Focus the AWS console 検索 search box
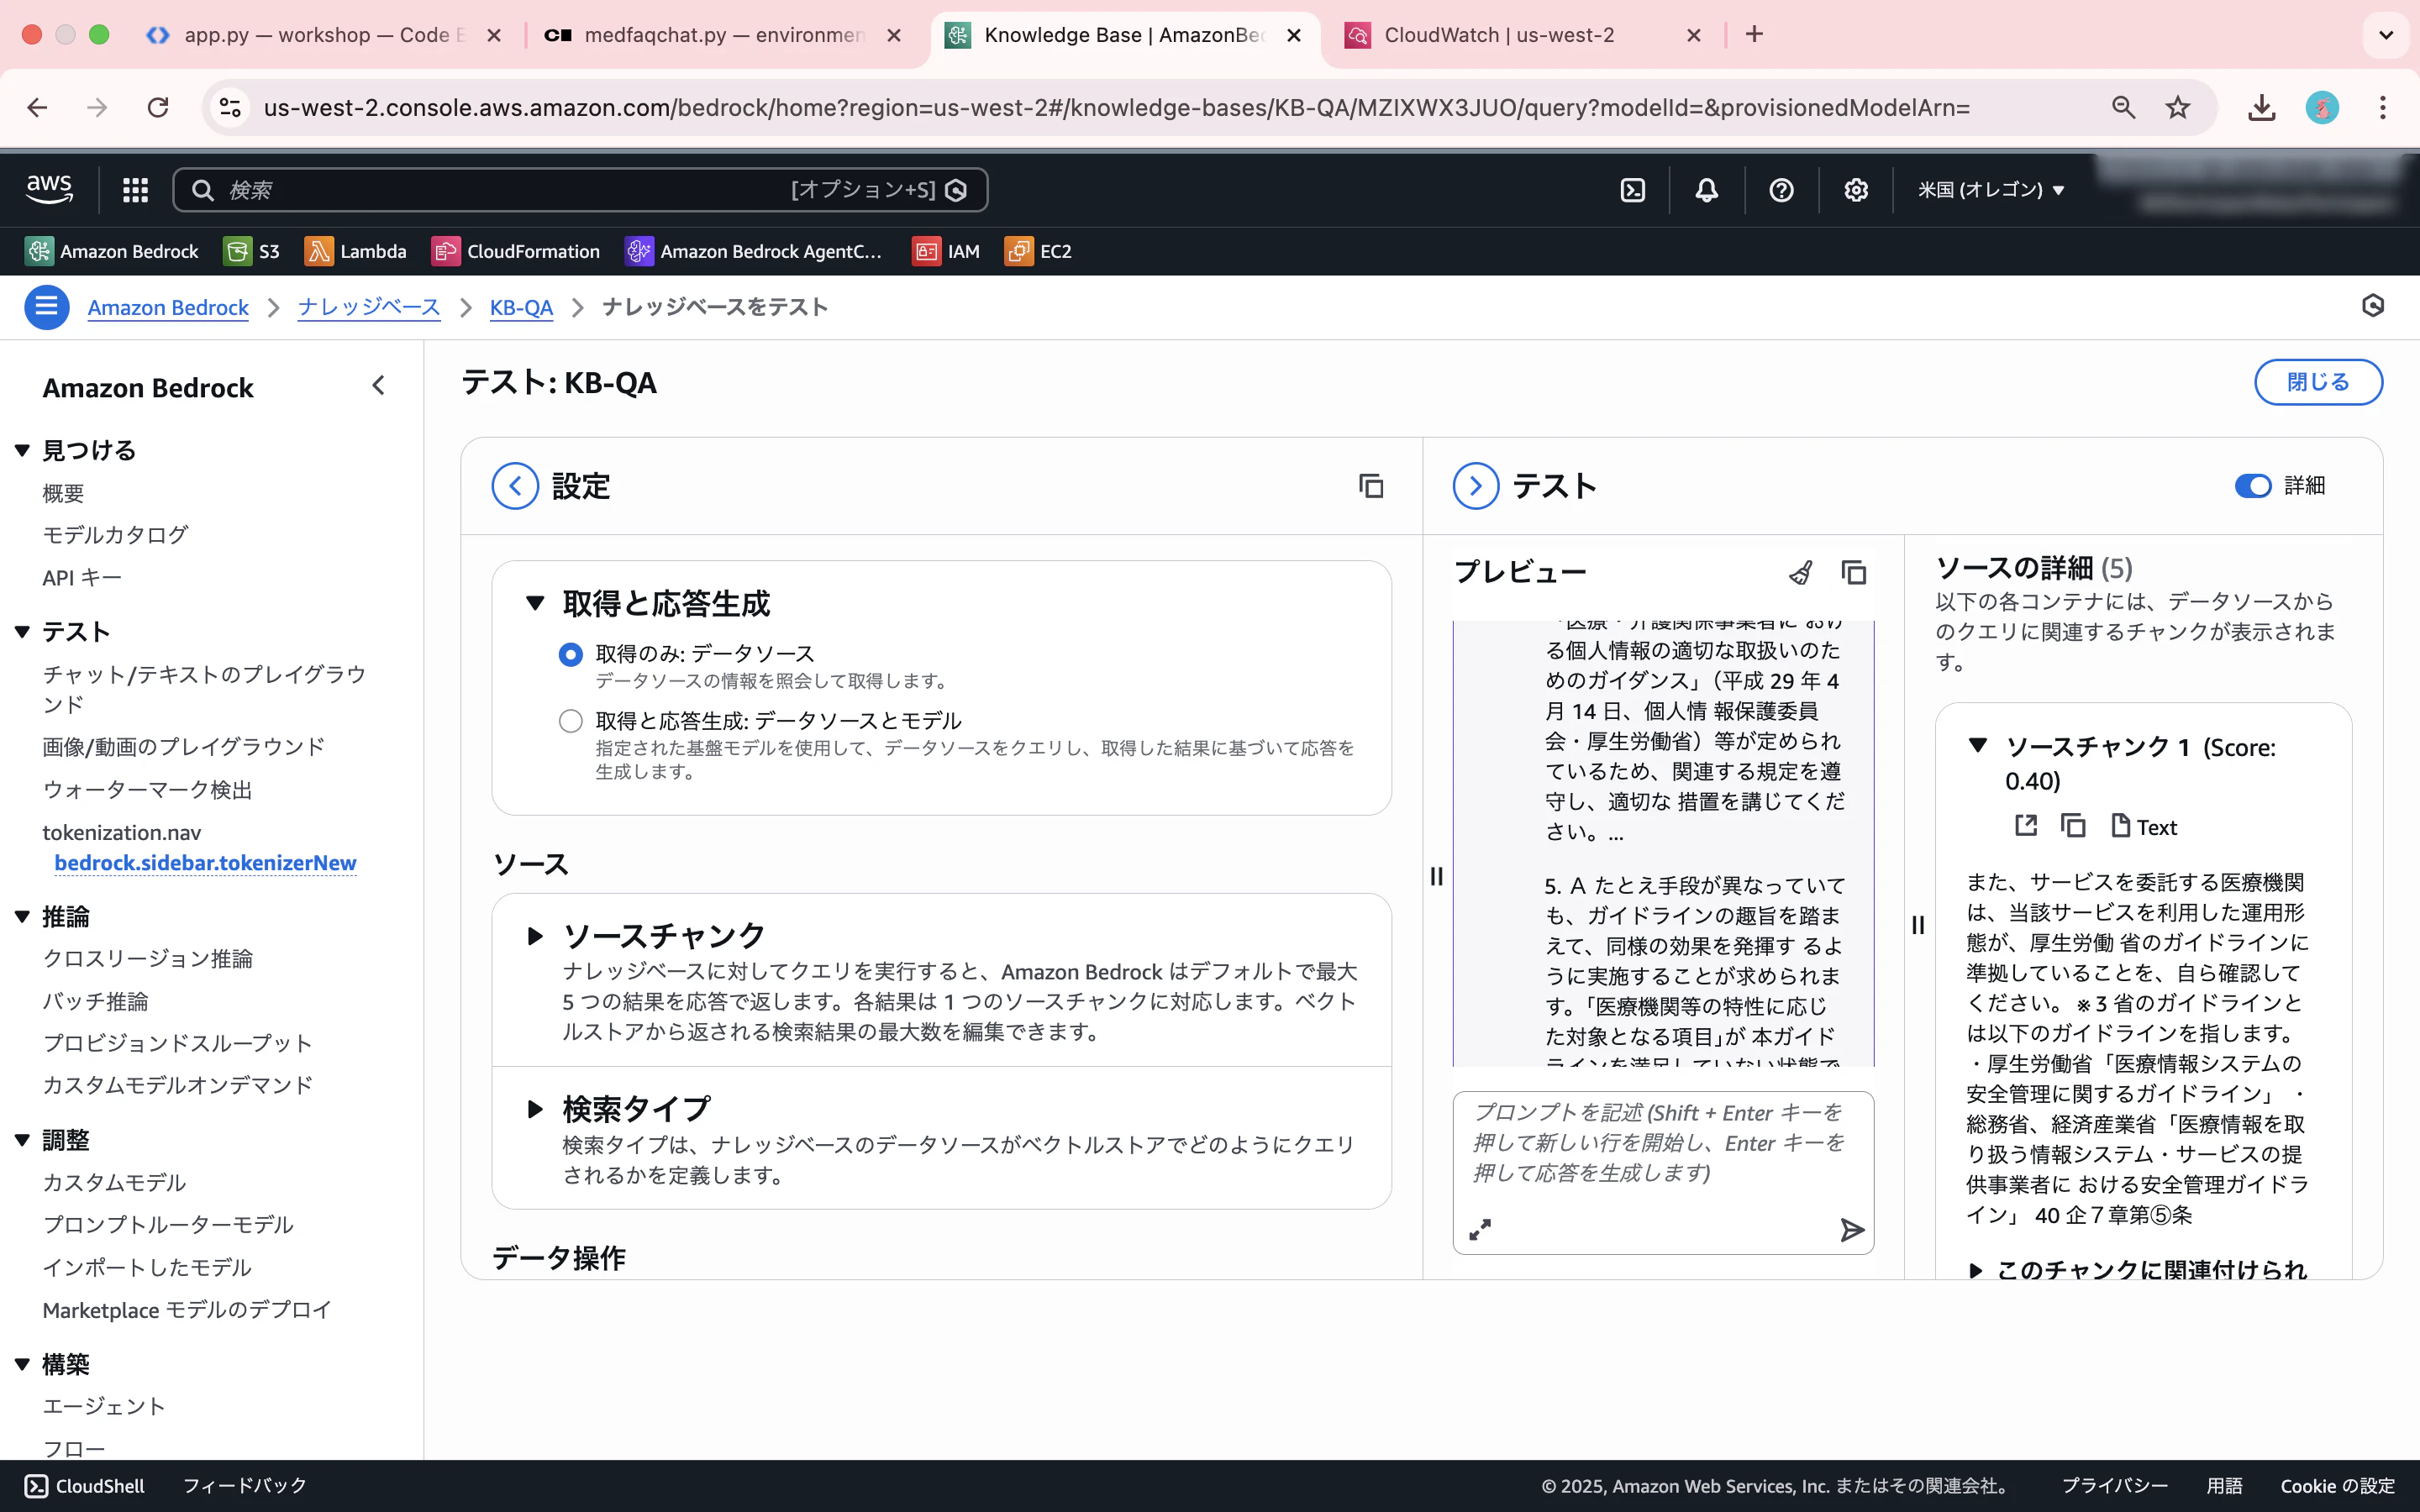 (x=580, y=190)
